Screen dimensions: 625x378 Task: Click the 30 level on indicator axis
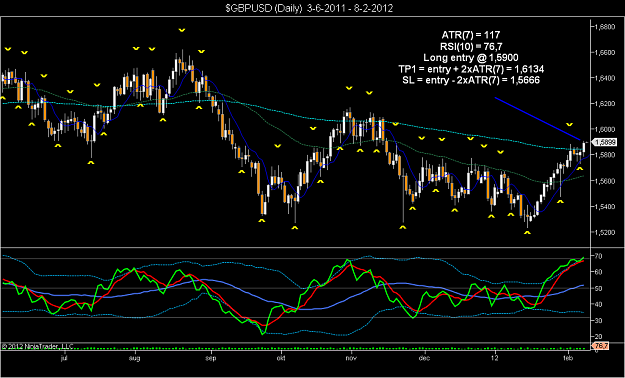click(598, 321)
